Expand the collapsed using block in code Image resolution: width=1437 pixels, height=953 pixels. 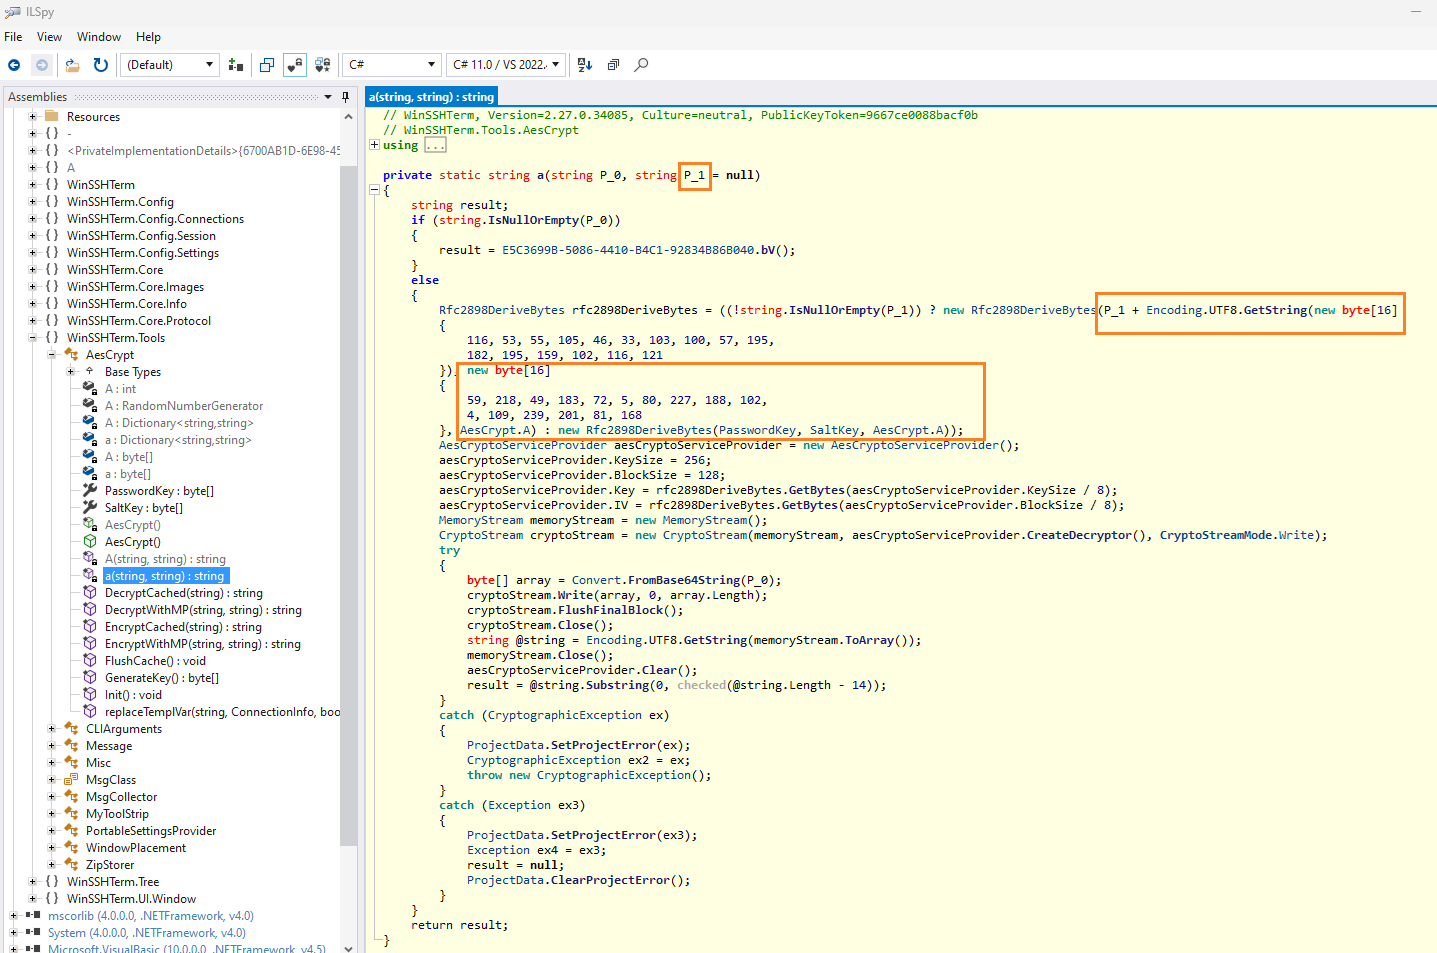374,145
